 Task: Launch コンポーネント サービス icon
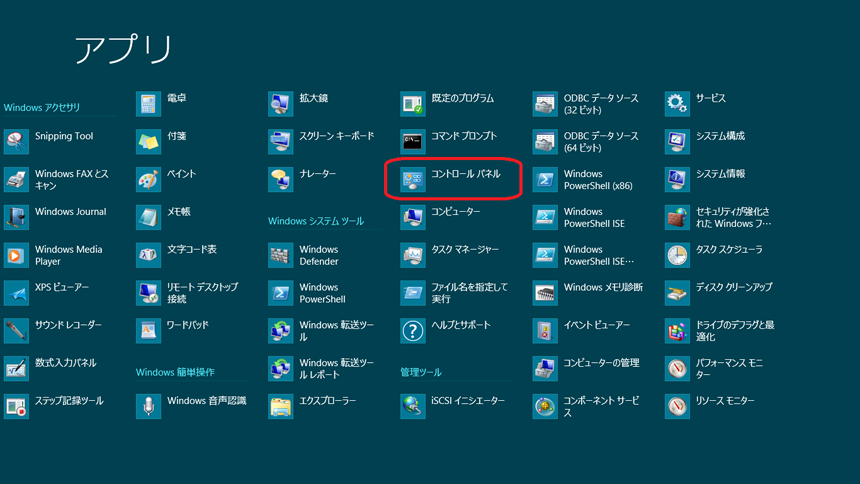(545, 407)
